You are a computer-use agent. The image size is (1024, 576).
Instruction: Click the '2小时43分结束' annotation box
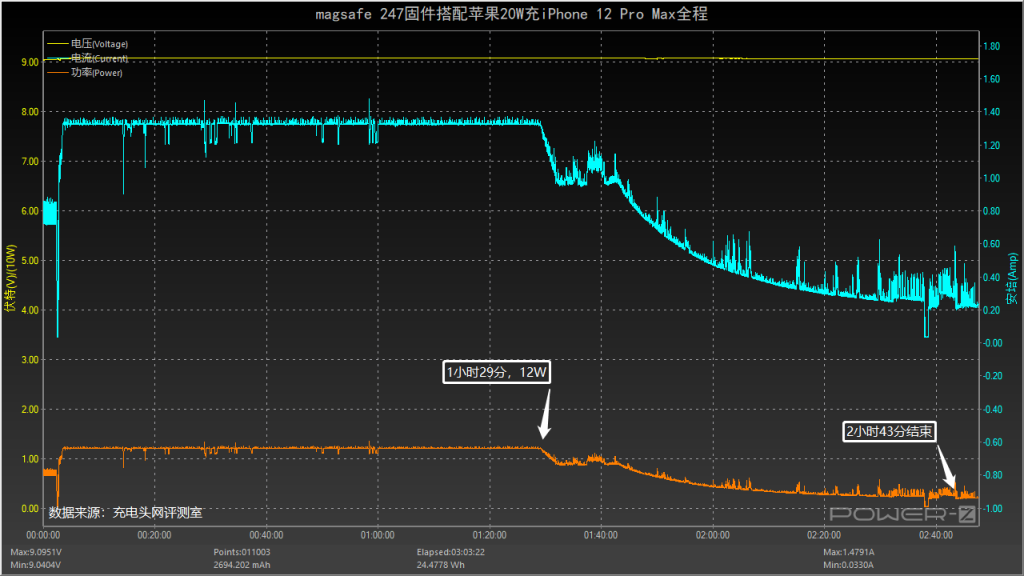pos(889,432)
